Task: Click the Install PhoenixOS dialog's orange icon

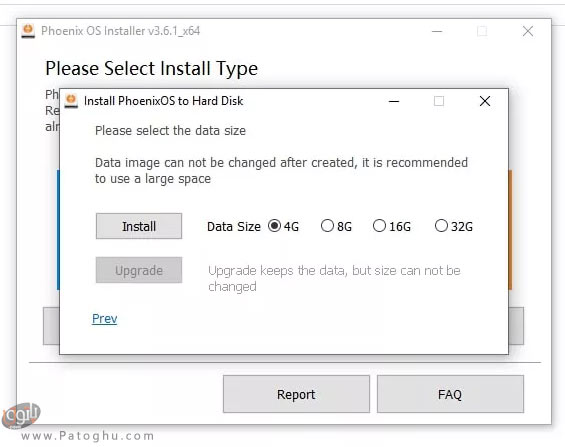Action: click(x=71, y=101)
